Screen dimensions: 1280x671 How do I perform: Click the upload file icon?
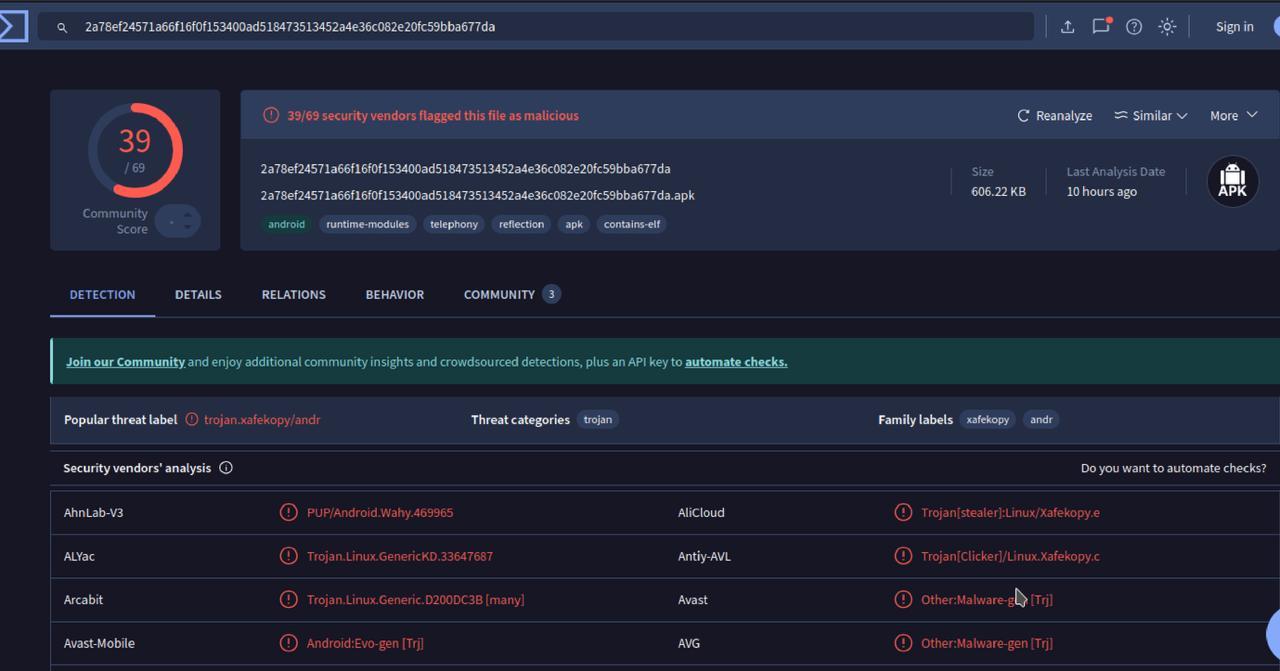coord(1068,27)
